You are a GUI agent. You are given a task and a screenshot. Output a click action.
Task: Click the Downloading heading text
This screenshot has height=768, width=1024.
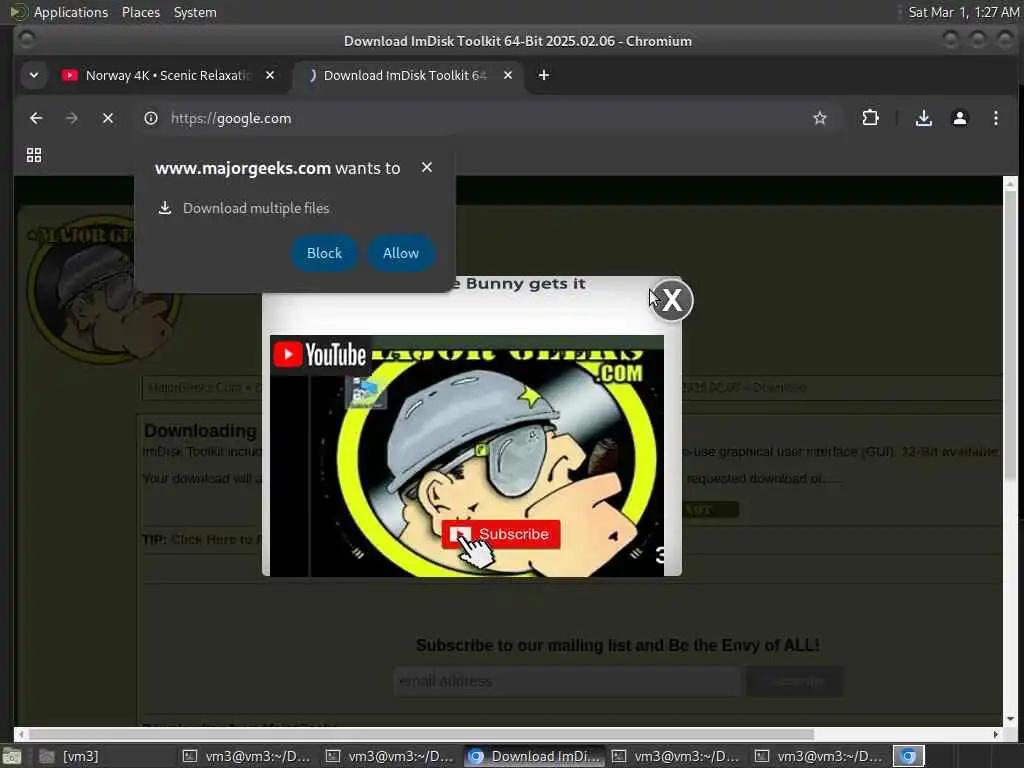click(200, 431)
